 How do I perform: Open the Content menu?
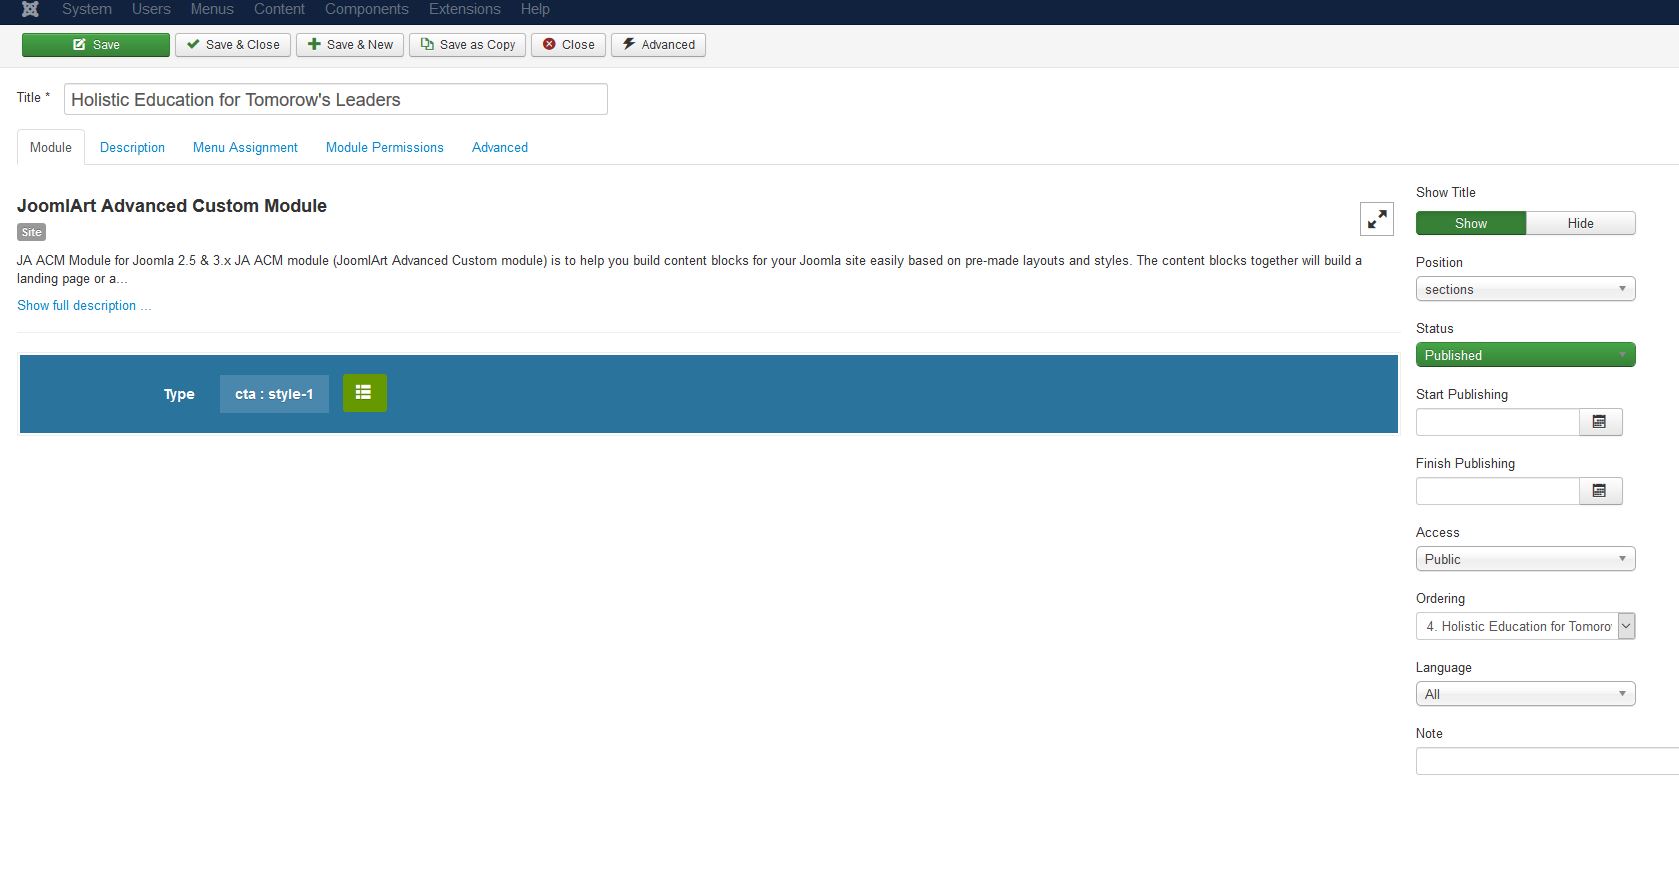click(x=279, y=9)
